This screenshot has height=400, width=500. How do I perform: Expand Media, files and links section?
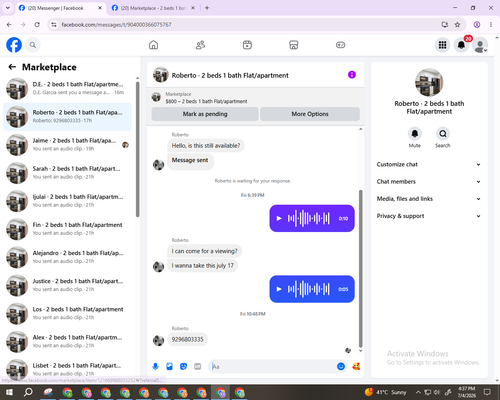pos(429,199)
